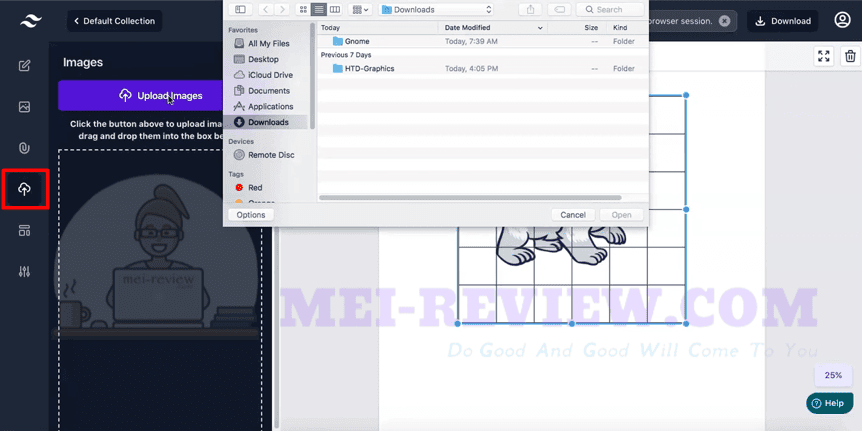Toggle the Date Modified sort arrow
The width and height of the screenshot is (862, 431).
540,28
